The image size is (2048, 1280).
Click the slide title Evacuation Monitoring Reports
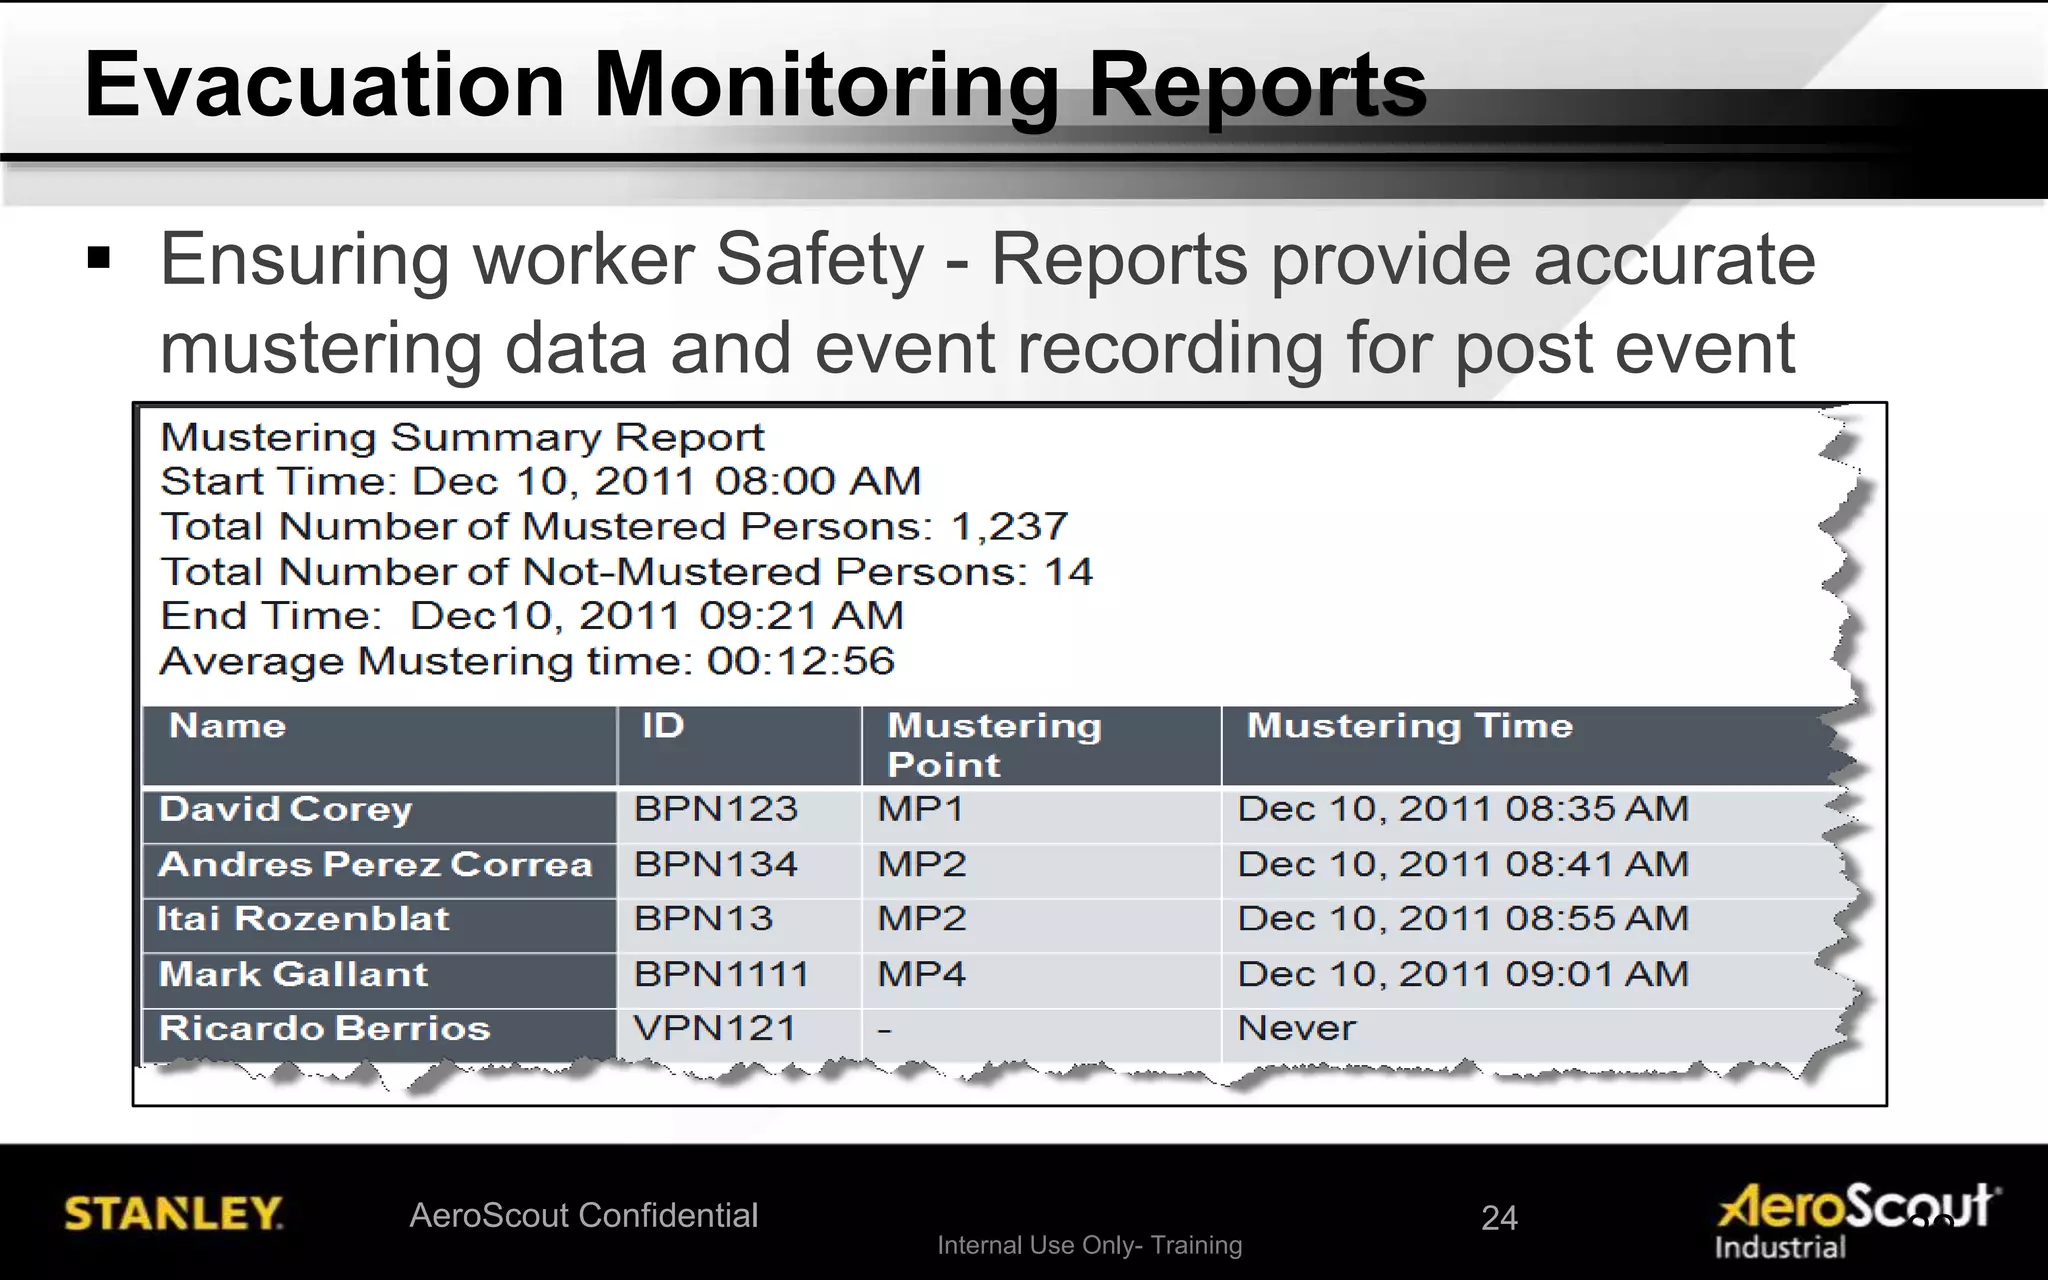point(756,86)
